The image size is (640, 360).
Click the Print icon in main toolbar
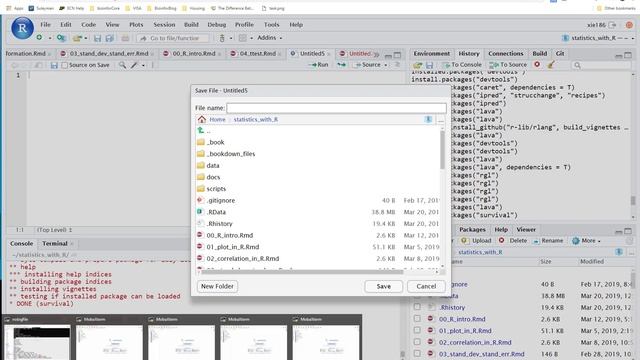[125, 38]
